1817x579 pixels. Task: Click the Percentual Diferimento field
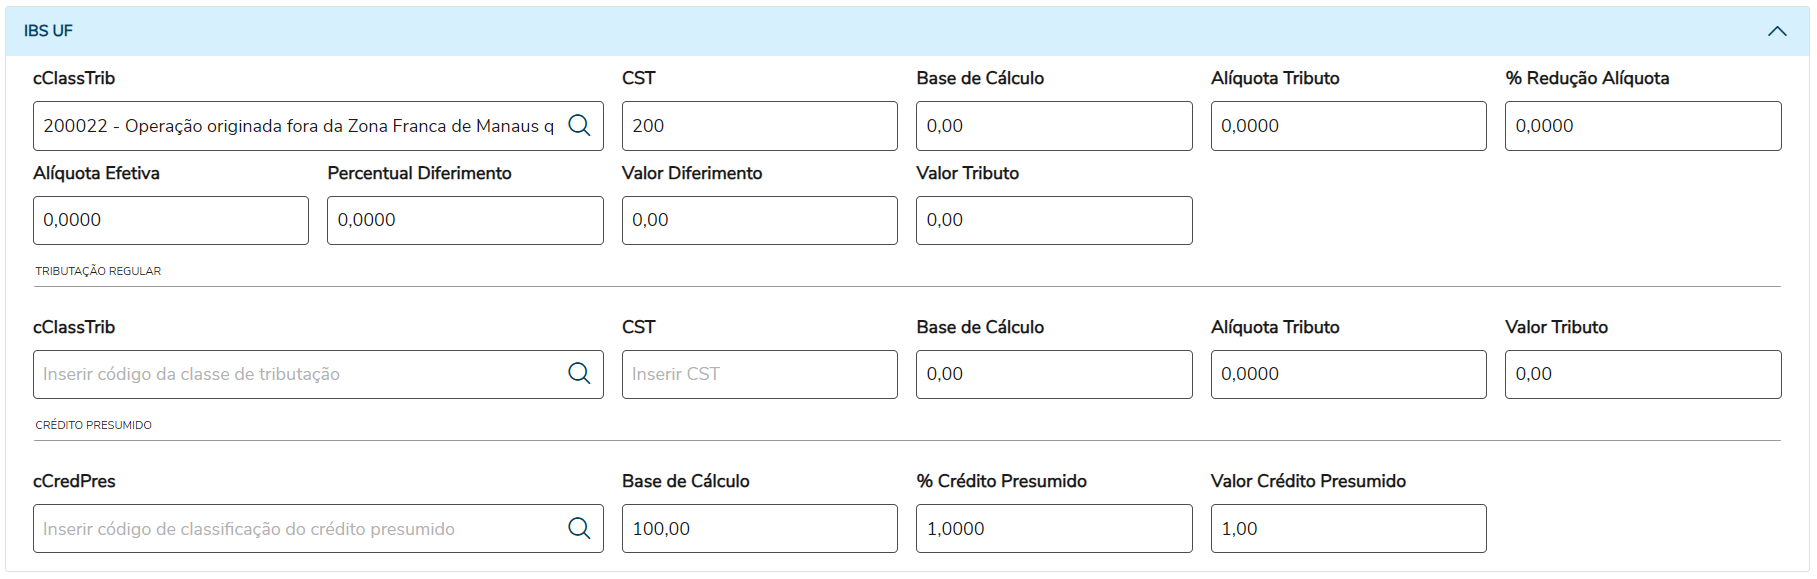pos(464,220)
